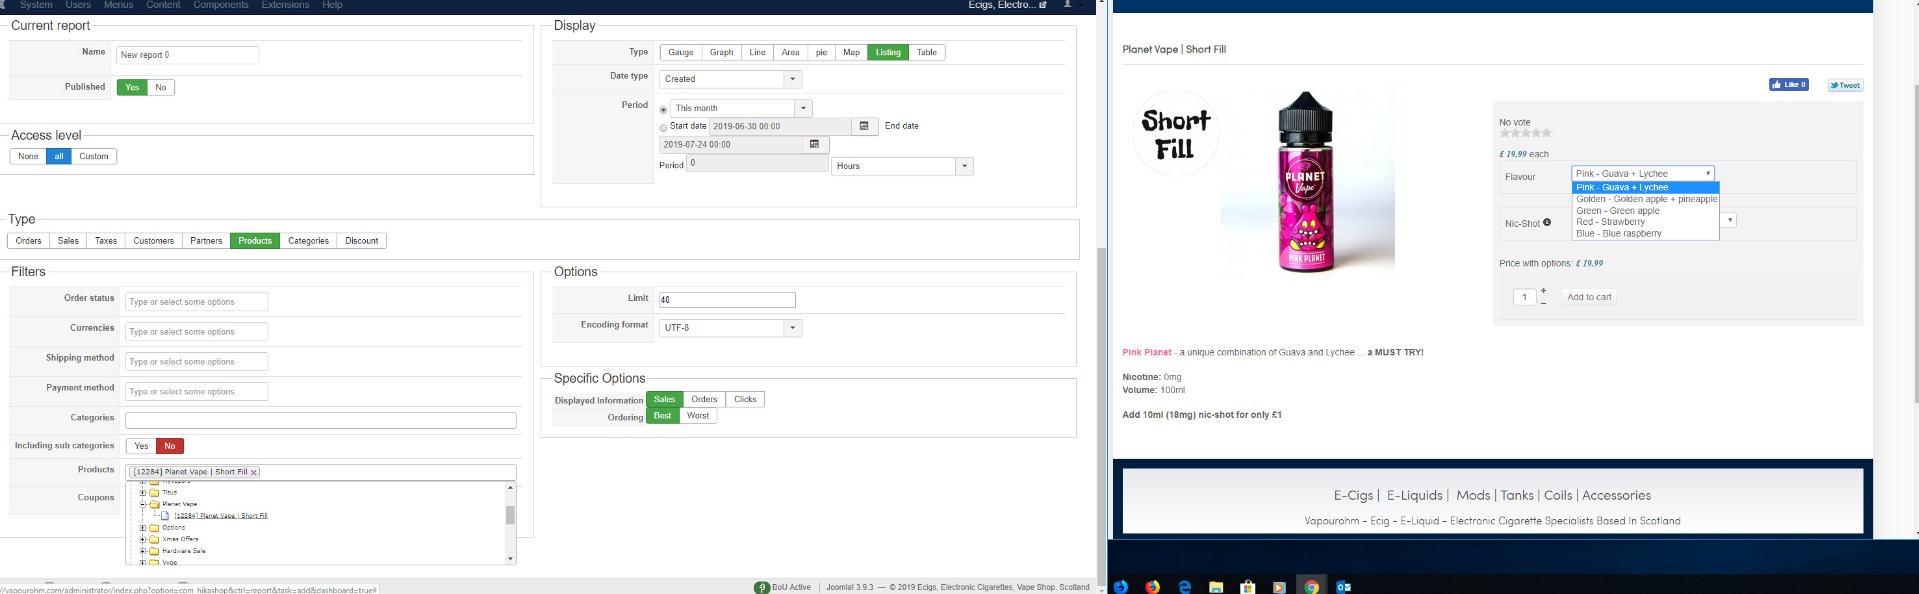Select the Table display type tab
Screen dimensions: 1919x594
[x=927, y=52]
